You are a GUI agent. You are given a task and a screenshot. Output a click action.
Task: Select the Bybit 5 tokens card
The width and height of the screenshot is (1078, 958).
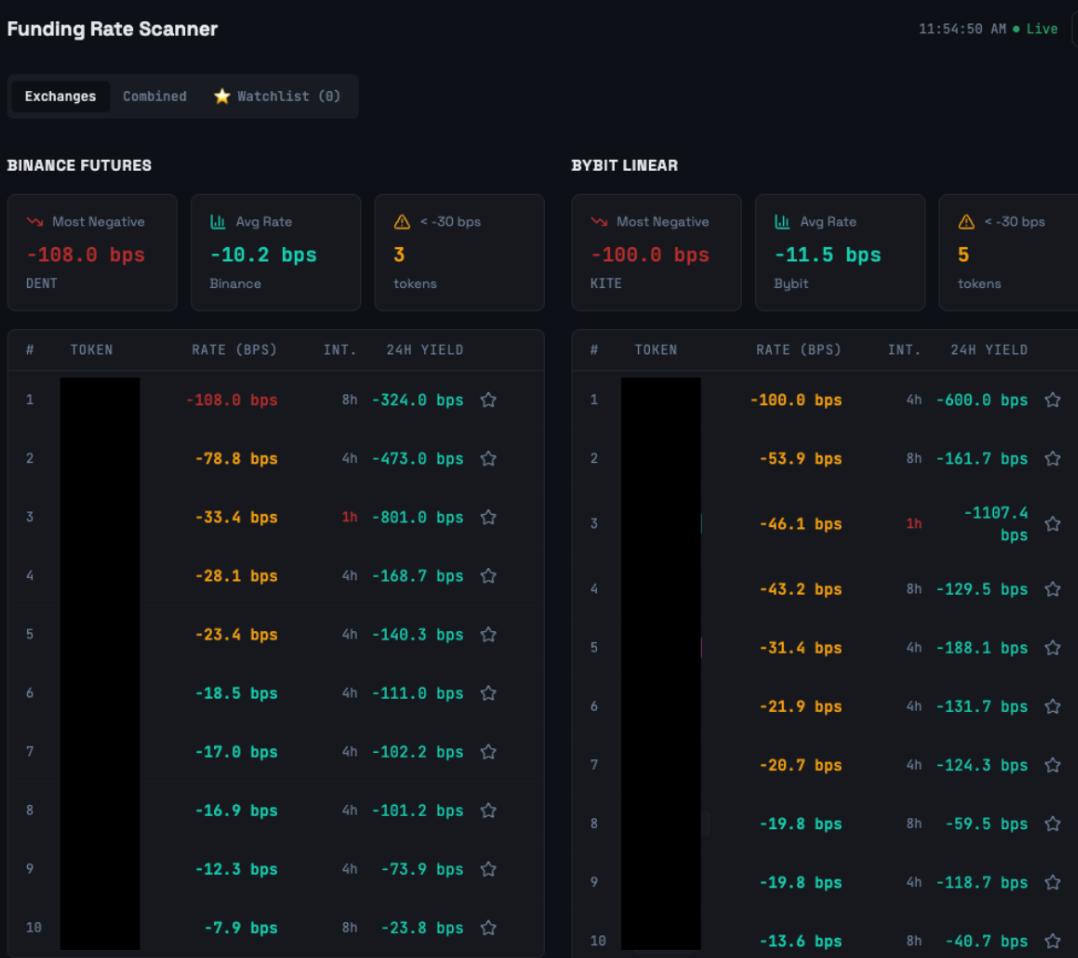point(1009,252)
